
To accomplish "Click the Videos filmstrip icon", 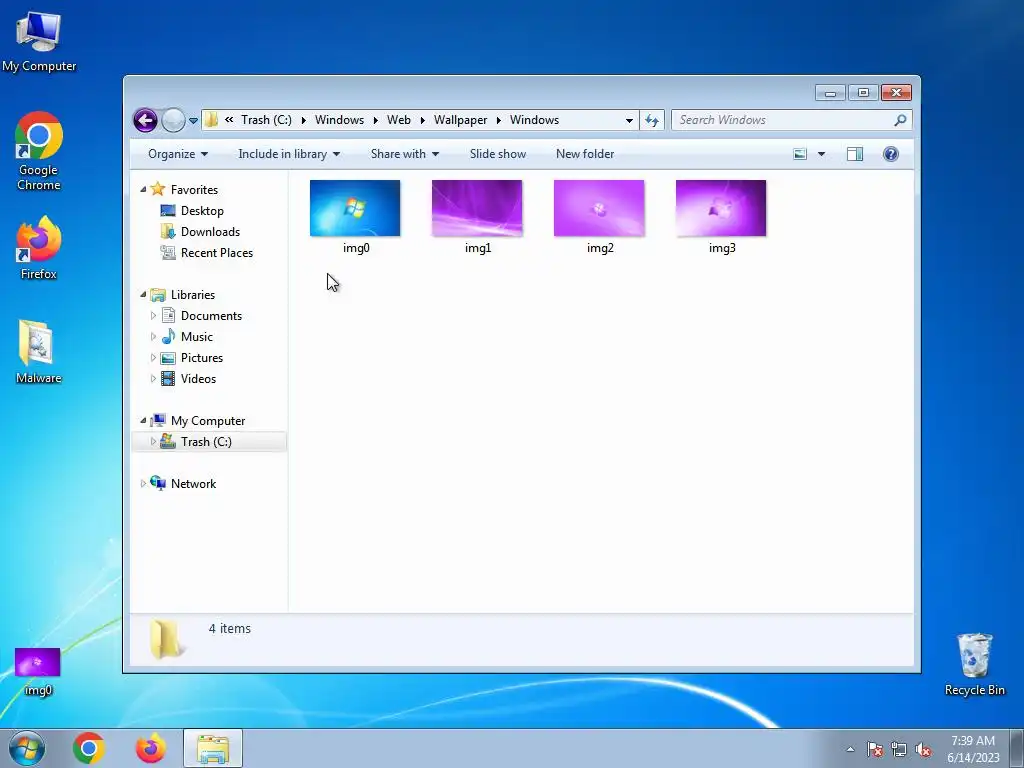I will pyautogui.click(x=168, y=379).
